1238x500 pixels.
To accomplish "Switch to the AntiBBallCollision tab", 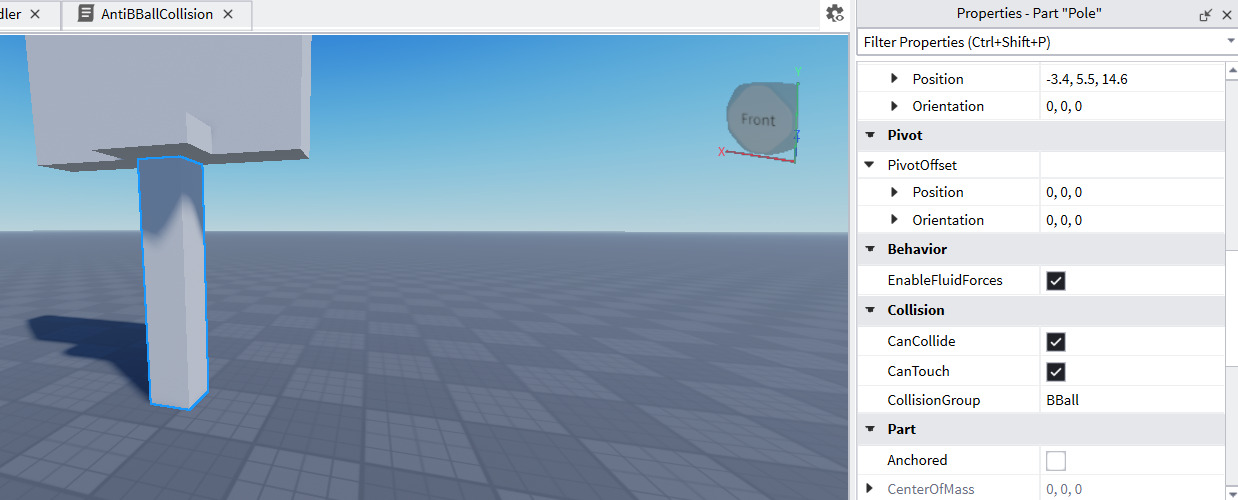I will pos(156,15).
